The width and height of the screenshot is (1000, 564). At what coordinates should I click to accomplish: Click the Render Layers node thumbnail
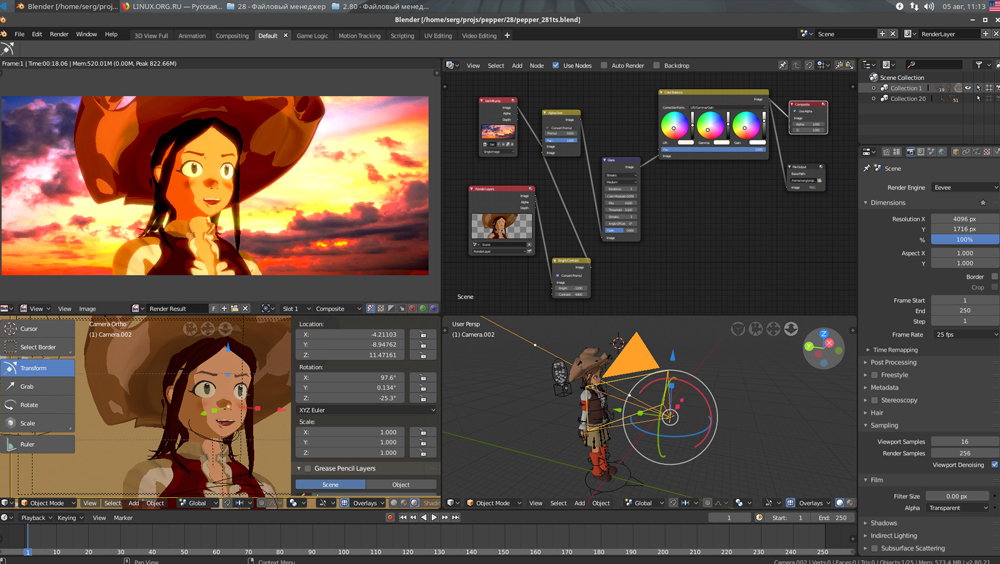click(501, 226)
